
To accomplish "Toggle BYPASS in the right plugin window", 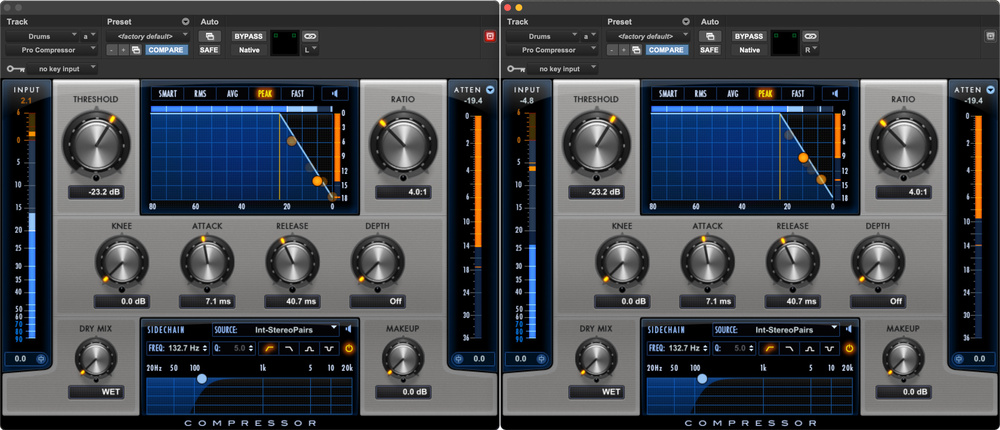I will (749, 36).
